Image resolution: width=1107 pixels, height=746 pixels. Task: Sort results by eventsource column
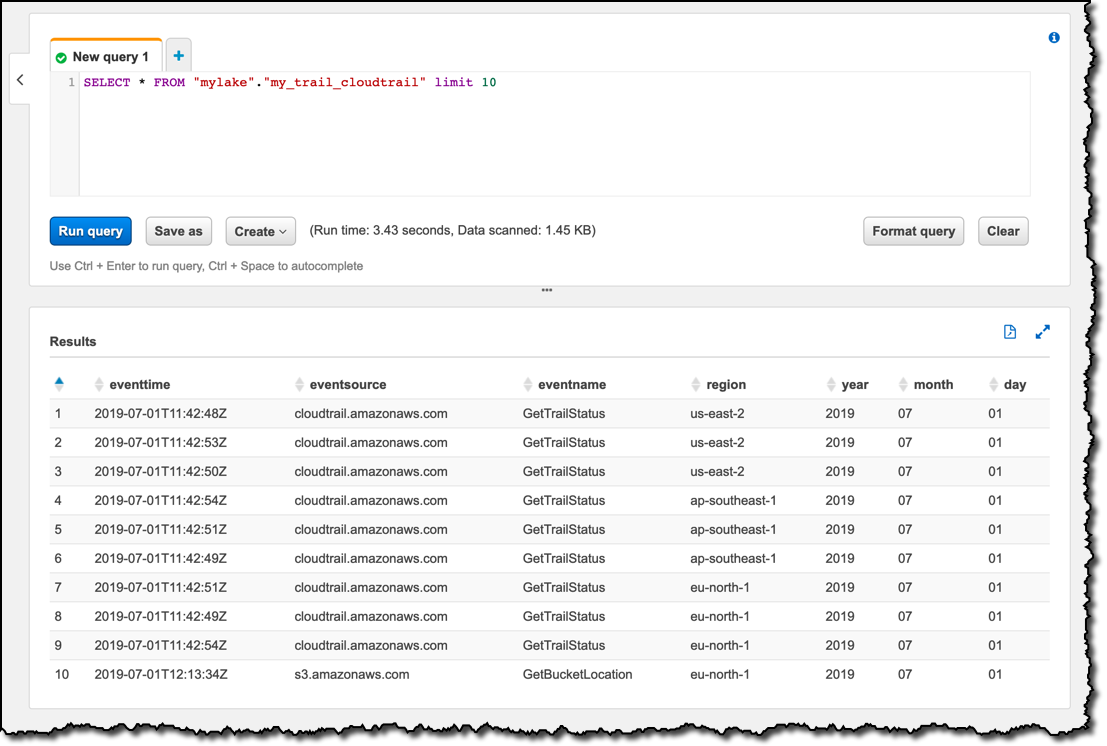(x=340, y=385)
